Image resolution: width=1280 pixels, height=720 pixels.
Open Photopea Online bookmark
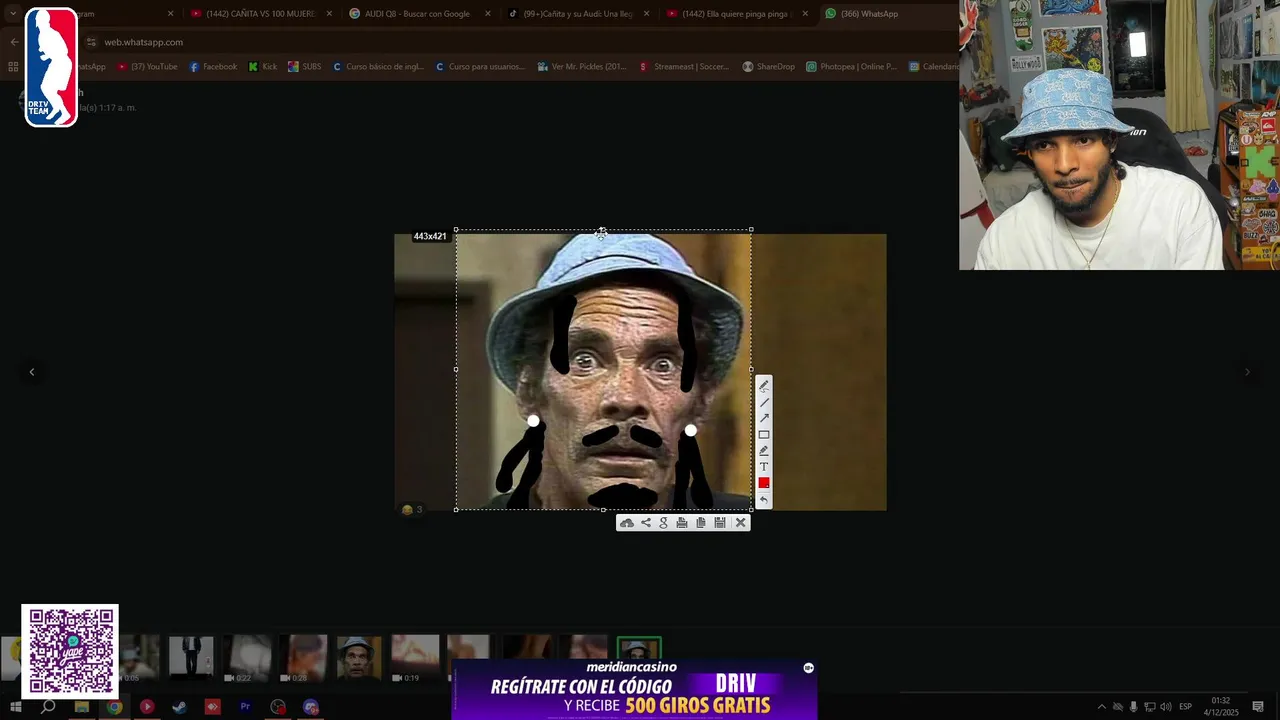point(853,67)
